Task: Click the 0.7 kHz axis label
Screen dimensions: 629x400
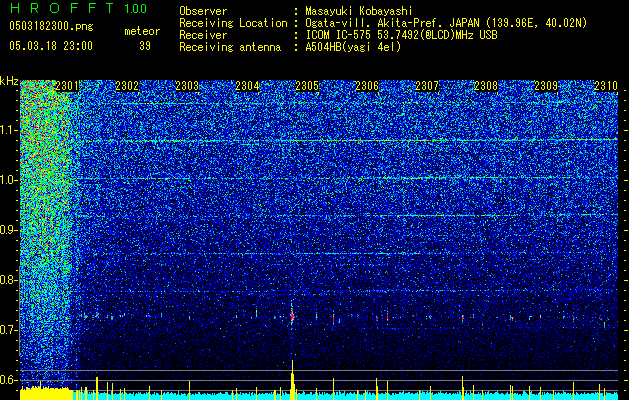Action: point(9,330)
